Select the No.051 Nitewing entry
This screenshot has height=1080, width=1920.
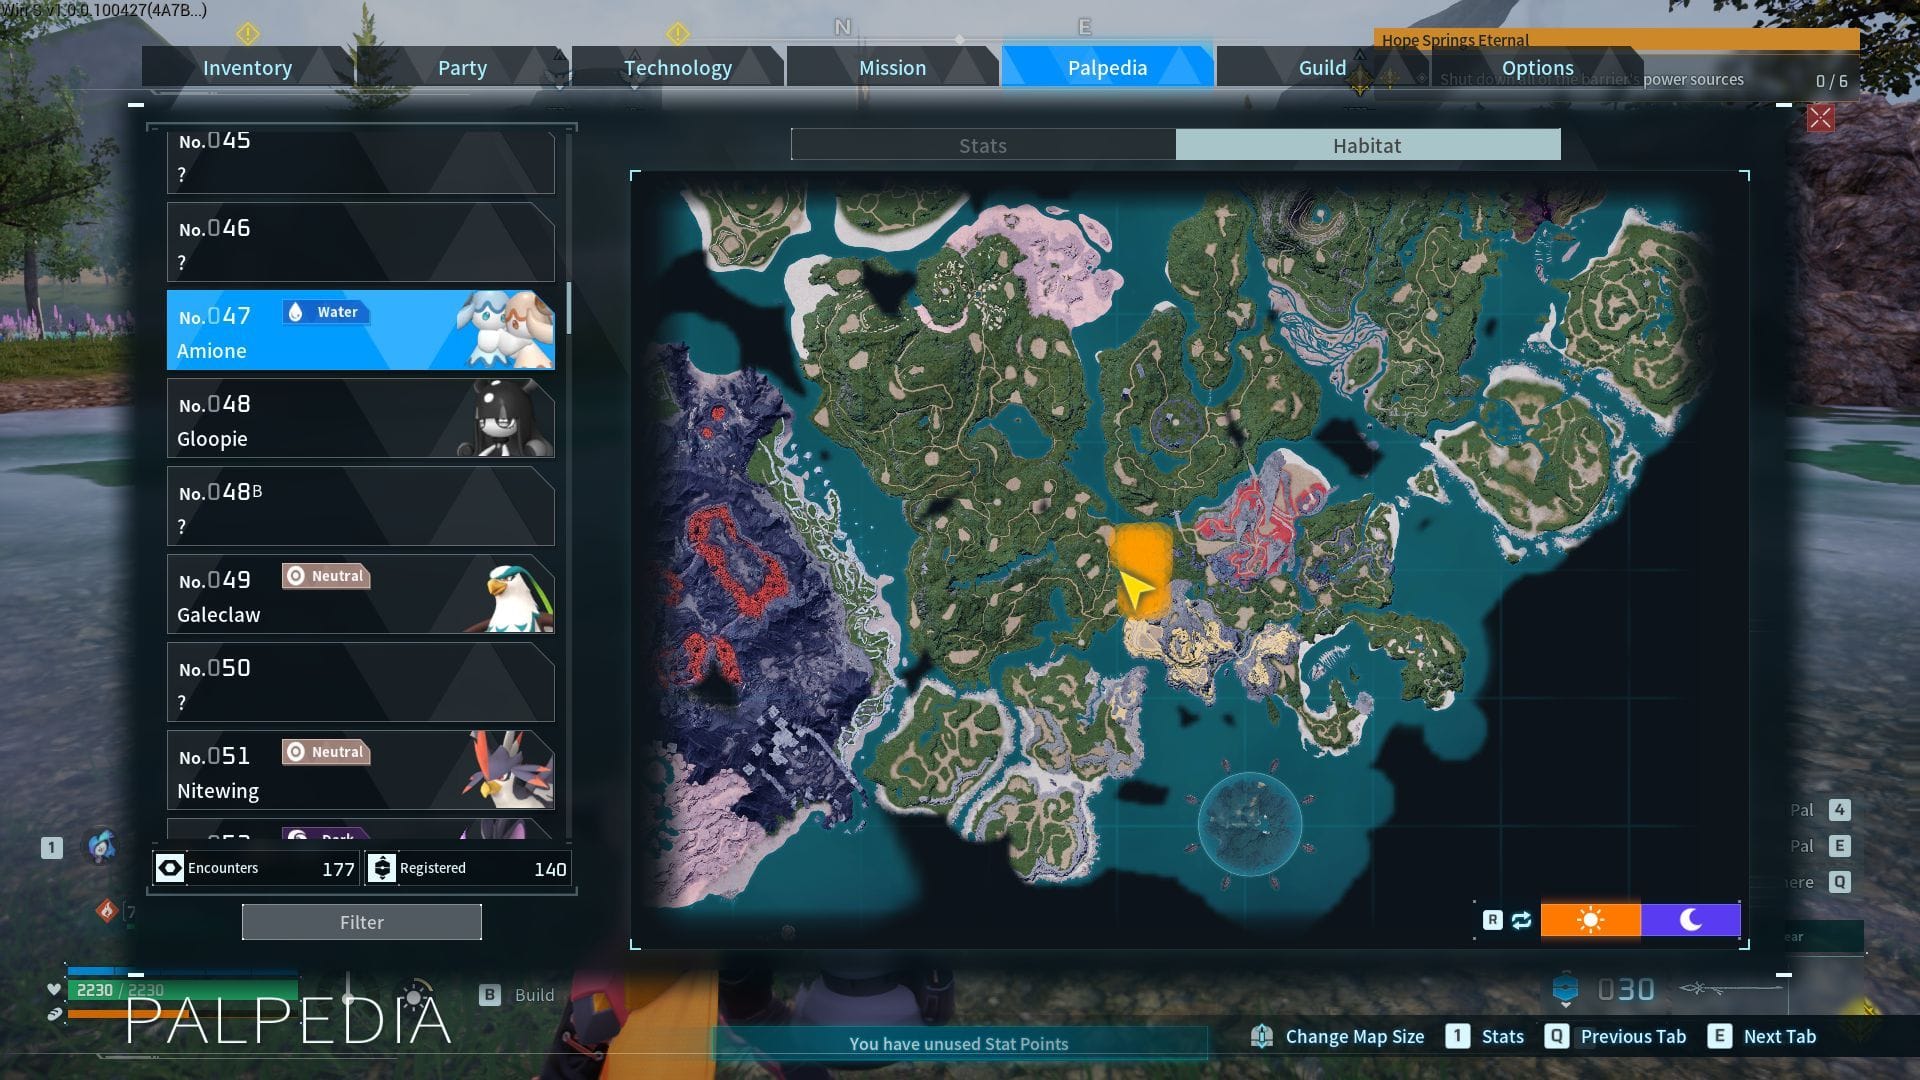[360, 770]
